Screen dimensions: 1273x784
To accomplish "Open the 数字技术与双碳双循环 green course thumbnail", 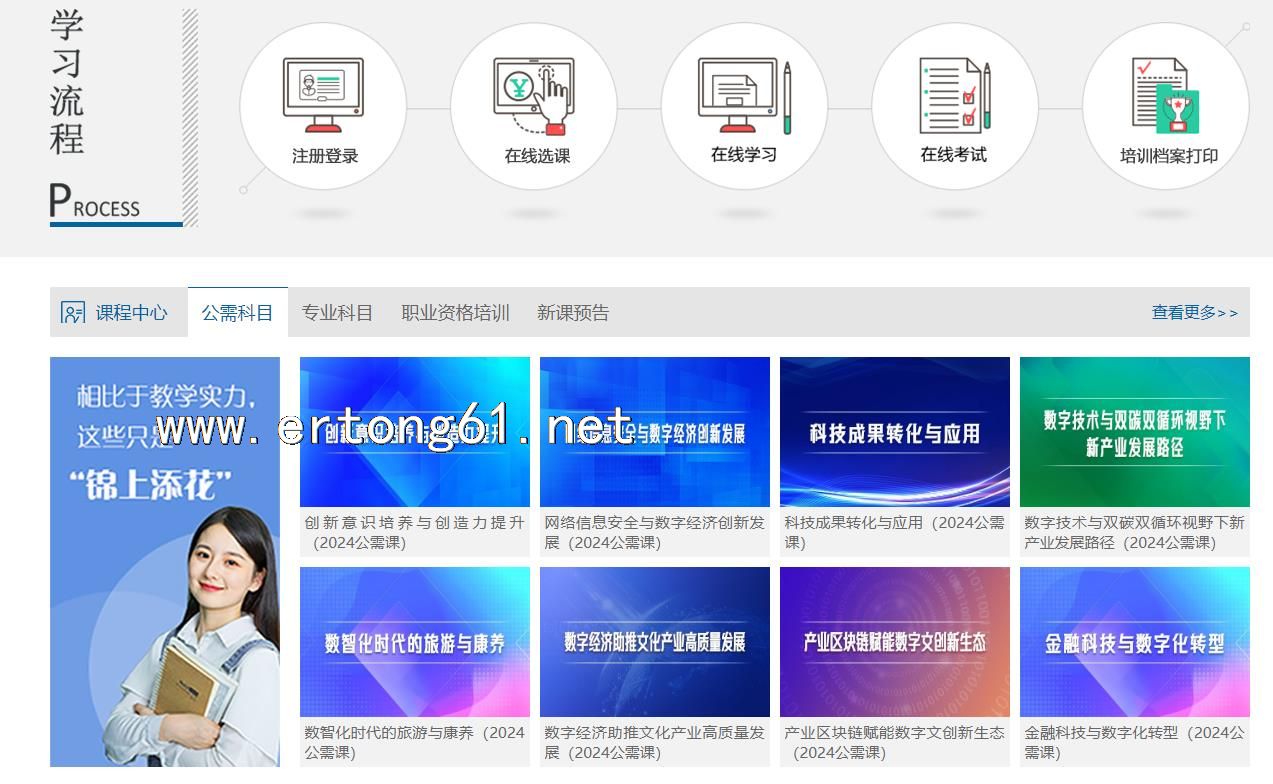I will click(x=1135, y=432).
